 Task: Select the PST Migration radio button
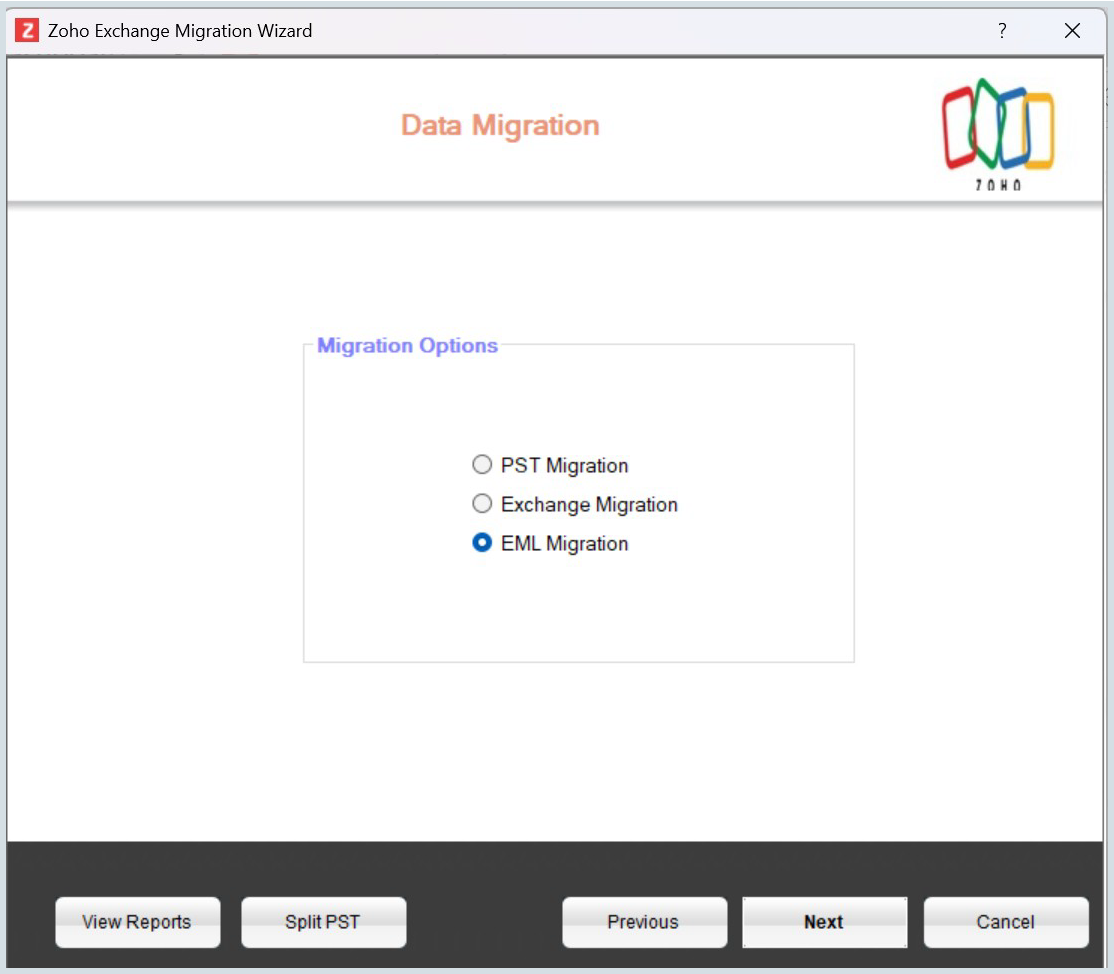click(482, 465)
